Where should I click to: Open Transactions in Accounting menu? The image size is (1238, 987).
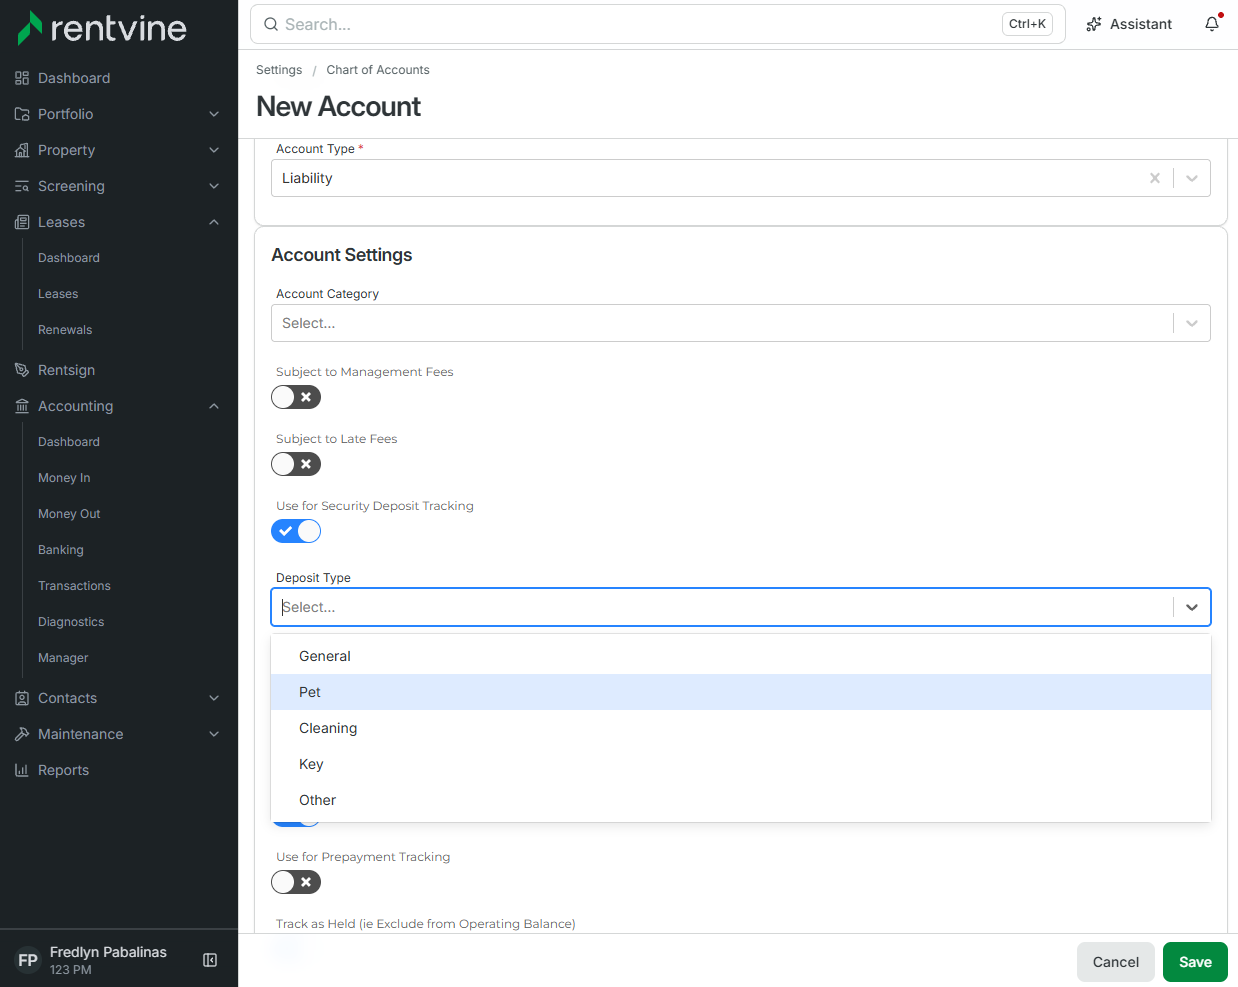[74, 586]
